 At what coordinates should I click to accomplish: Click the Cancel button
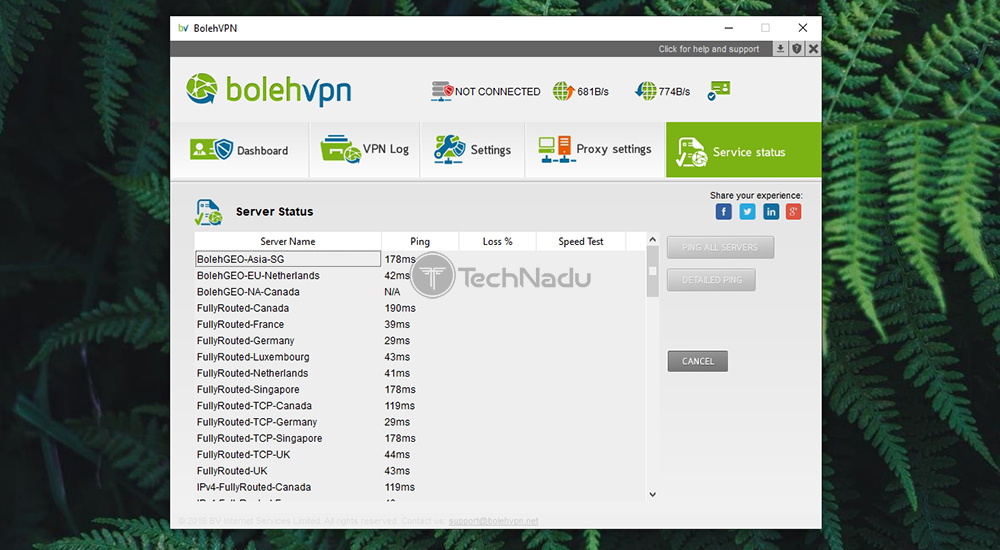click(698, 361)
